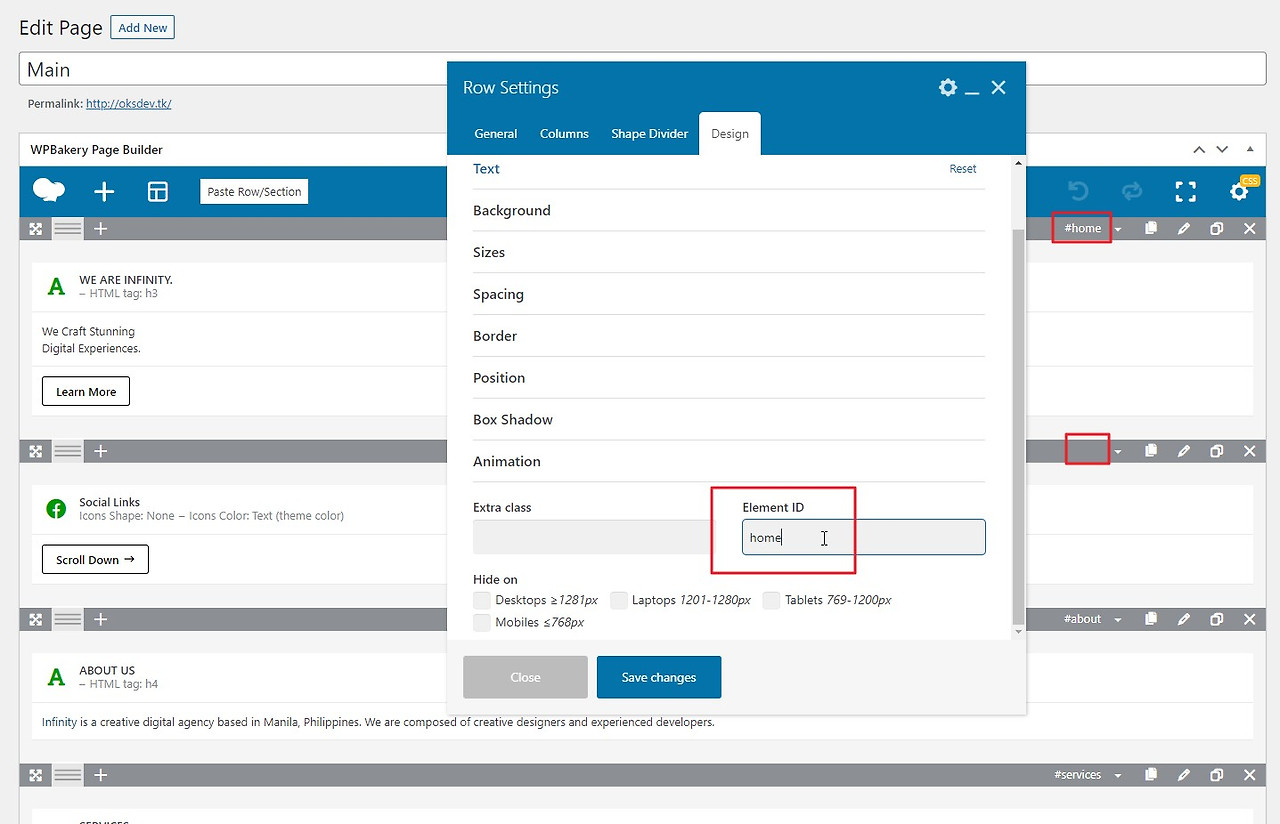Copy the #home row
Screen dimensions: 1280x824
pyautogui.click(x=1151, y=229)
